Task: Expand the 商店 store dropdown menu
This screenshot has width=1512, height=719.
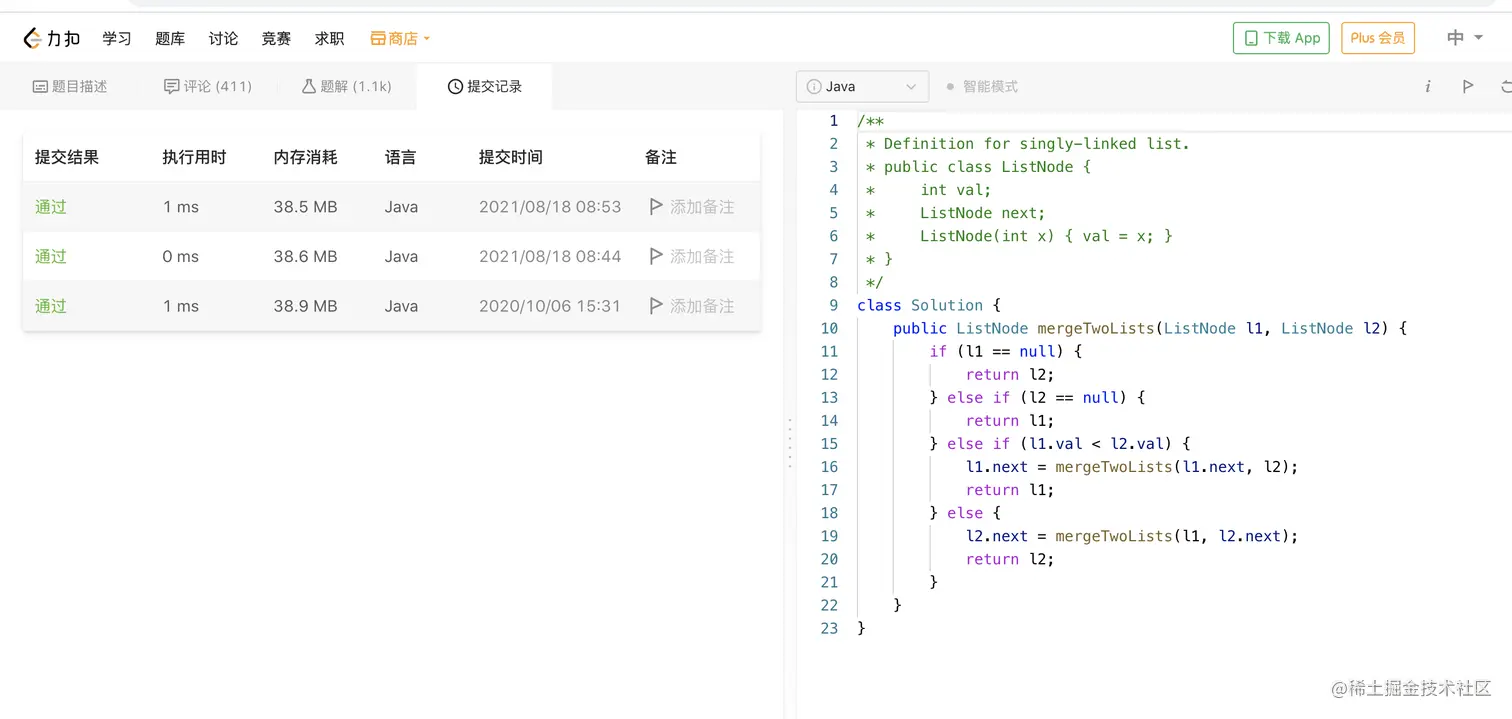Action: 400,38
